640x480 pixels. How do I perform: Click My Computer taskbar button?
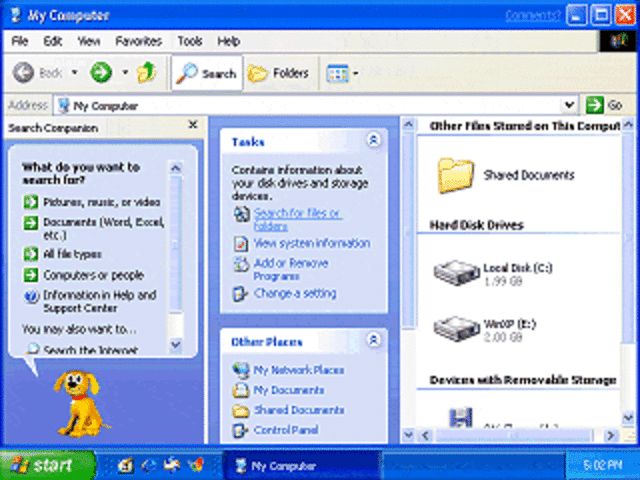coord(302,465)
